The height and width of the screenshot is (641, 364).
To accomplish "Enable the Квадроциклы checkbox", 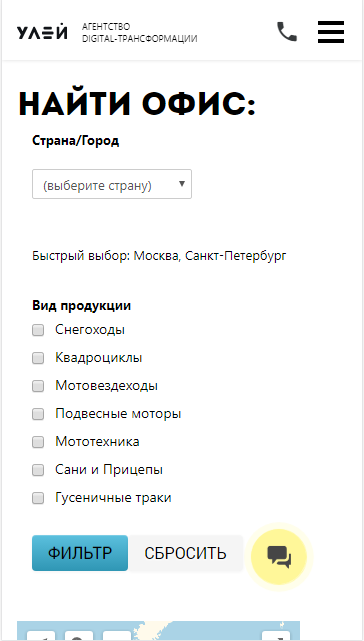I will [x=38, y=358].
